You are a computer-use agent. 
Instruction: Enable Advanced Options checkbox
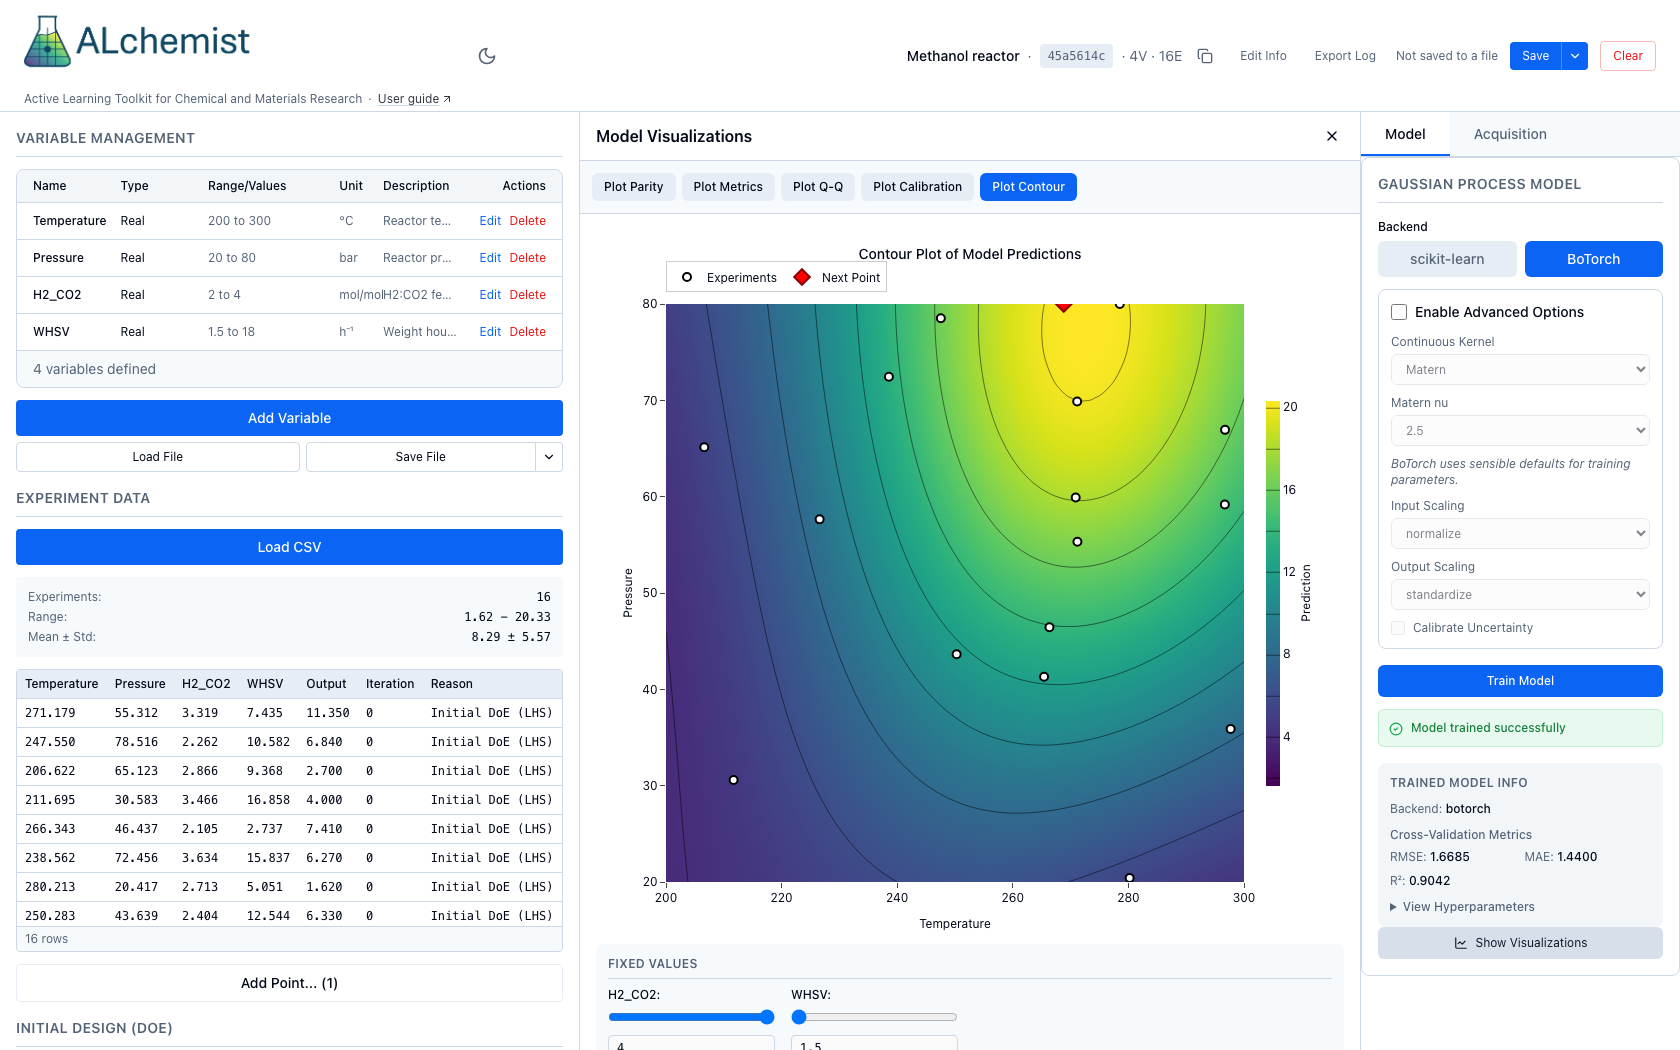pyautogui.click(x=1399, y=312)
